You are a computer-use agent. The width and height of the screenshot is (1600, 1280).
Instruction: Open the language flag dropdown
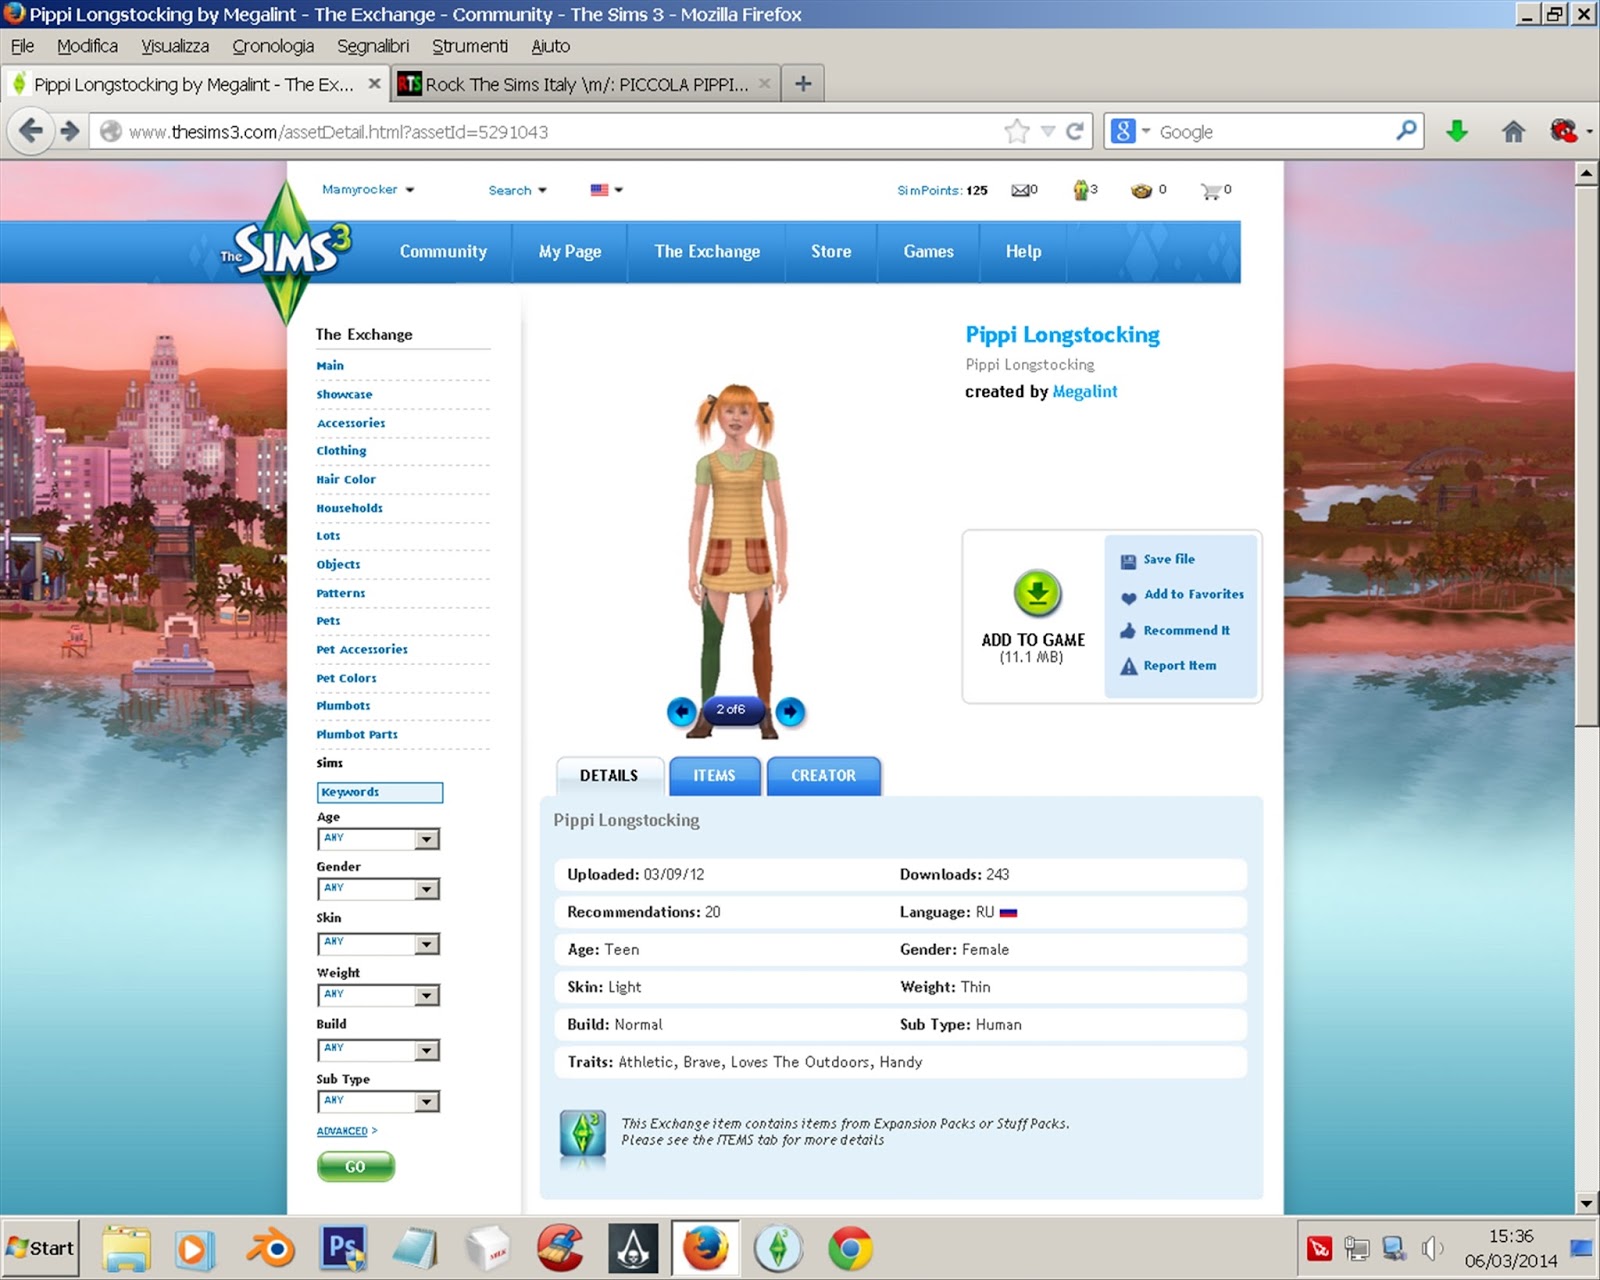[606, 190]
